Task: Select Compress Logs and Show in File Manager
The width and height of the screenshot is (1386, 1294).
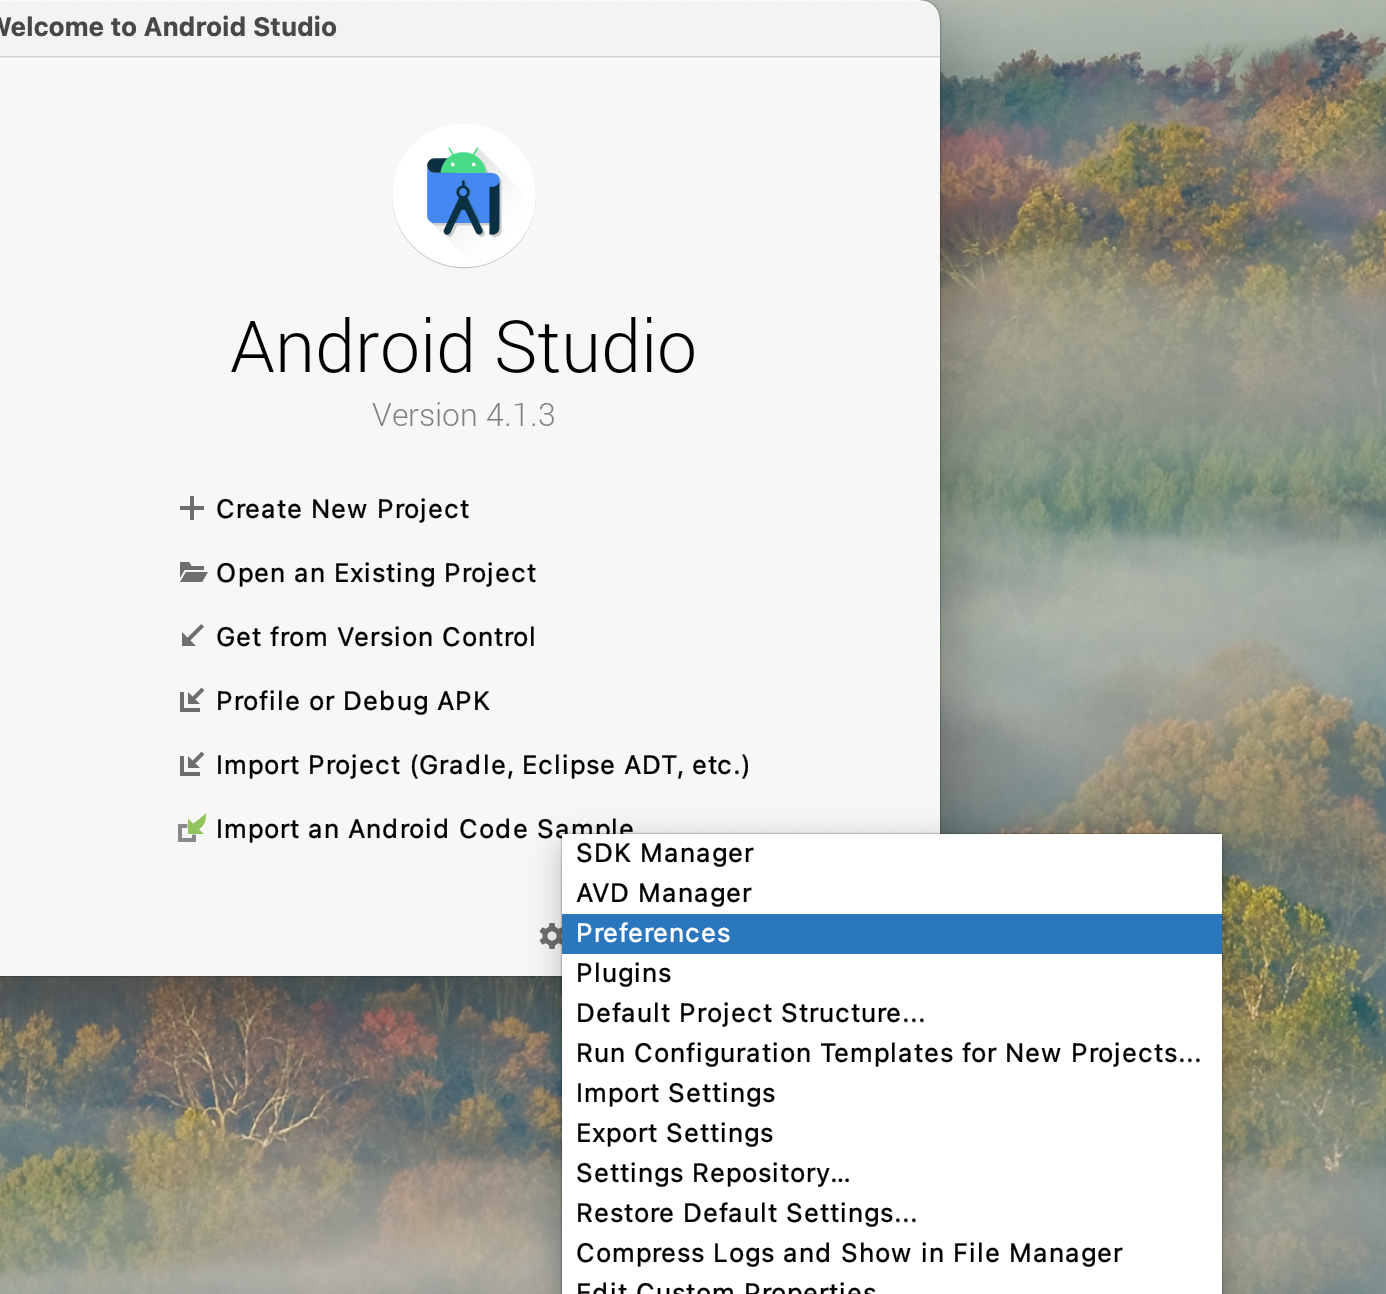Action: [x=892, y=1253]
